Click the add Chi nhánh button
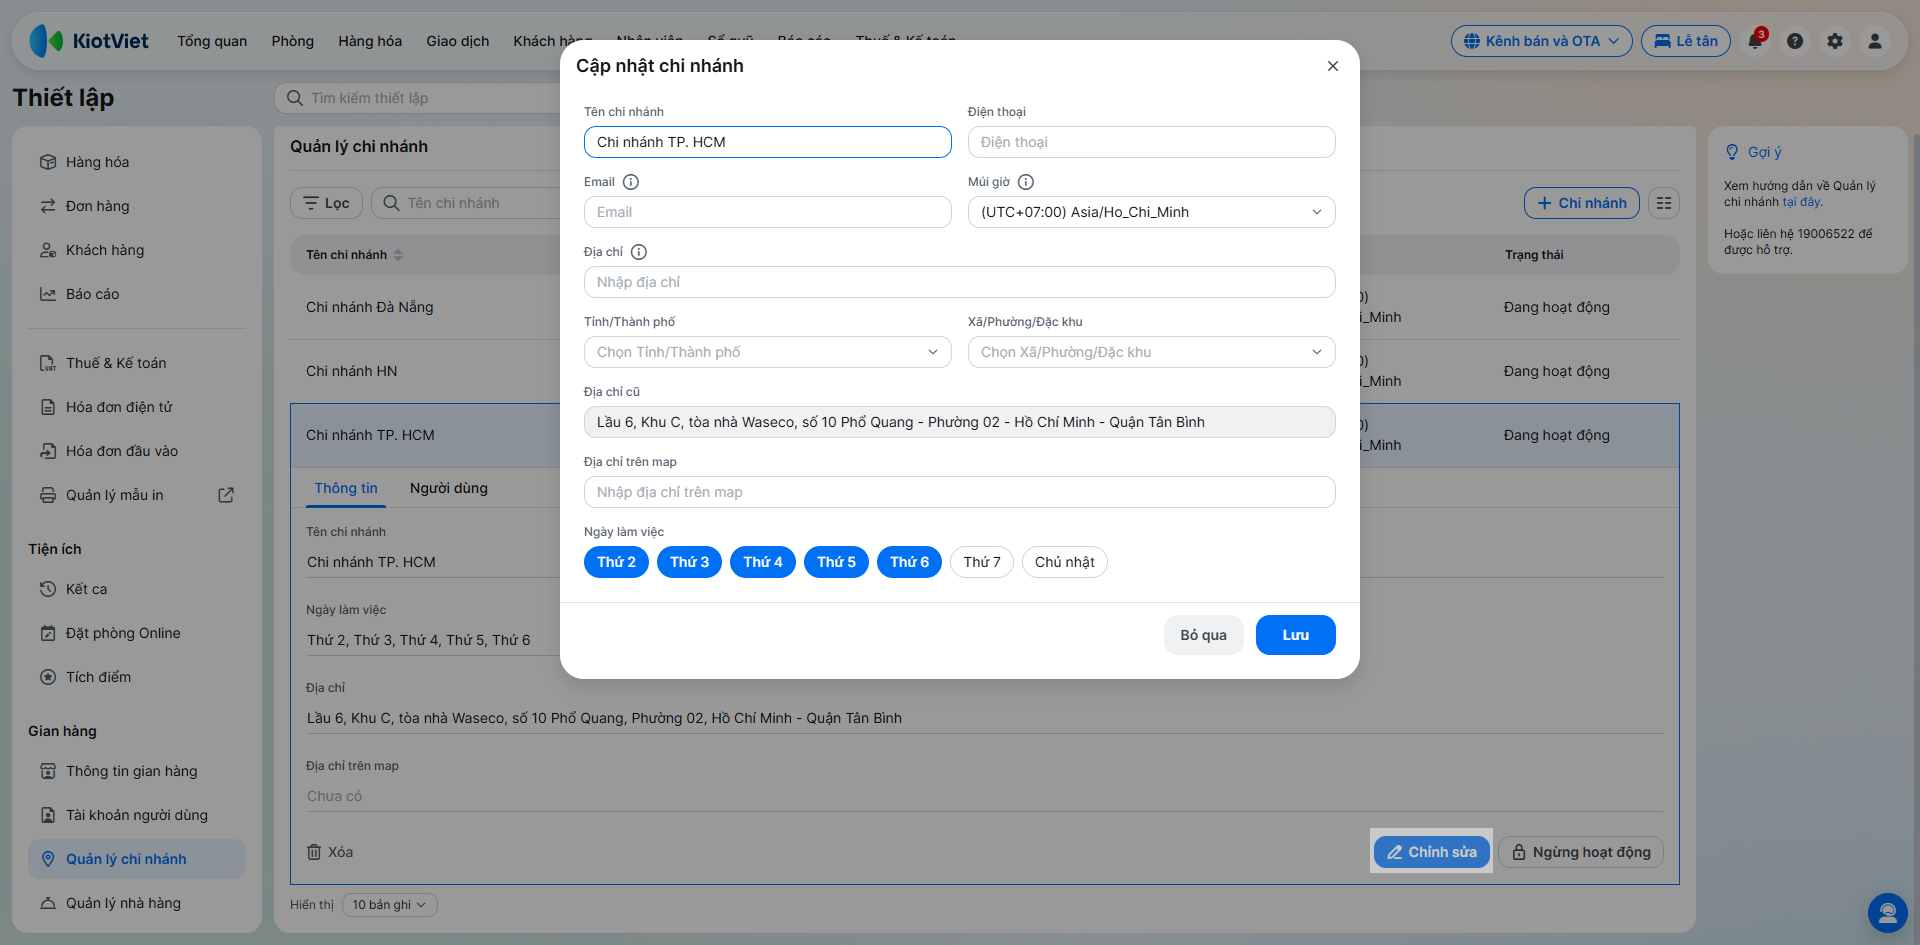The height and width of the screenshot is (945, 1920). pos(1581,203)
